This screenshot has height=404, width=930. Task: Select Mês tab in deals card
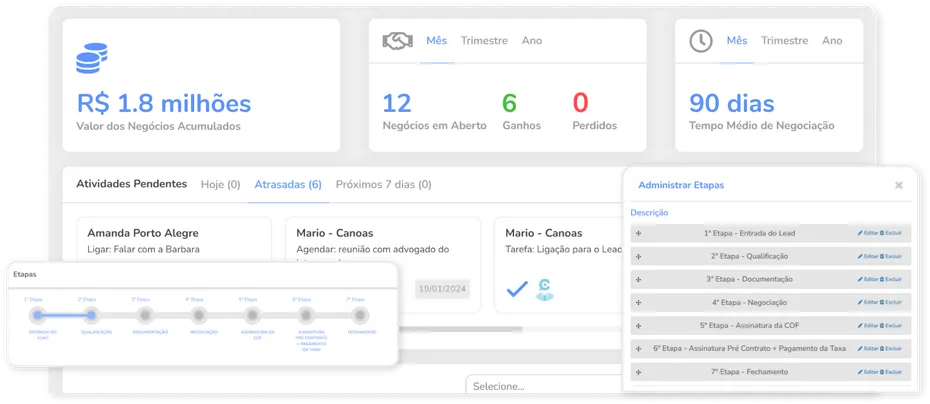[437, 41]
